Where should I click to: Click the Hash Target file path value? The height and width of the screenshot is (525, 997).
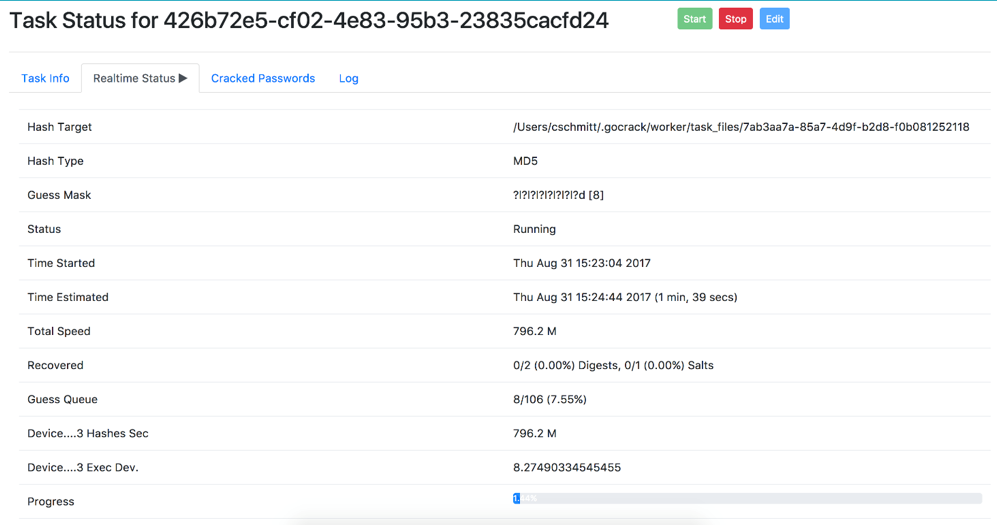pos(740,127)
